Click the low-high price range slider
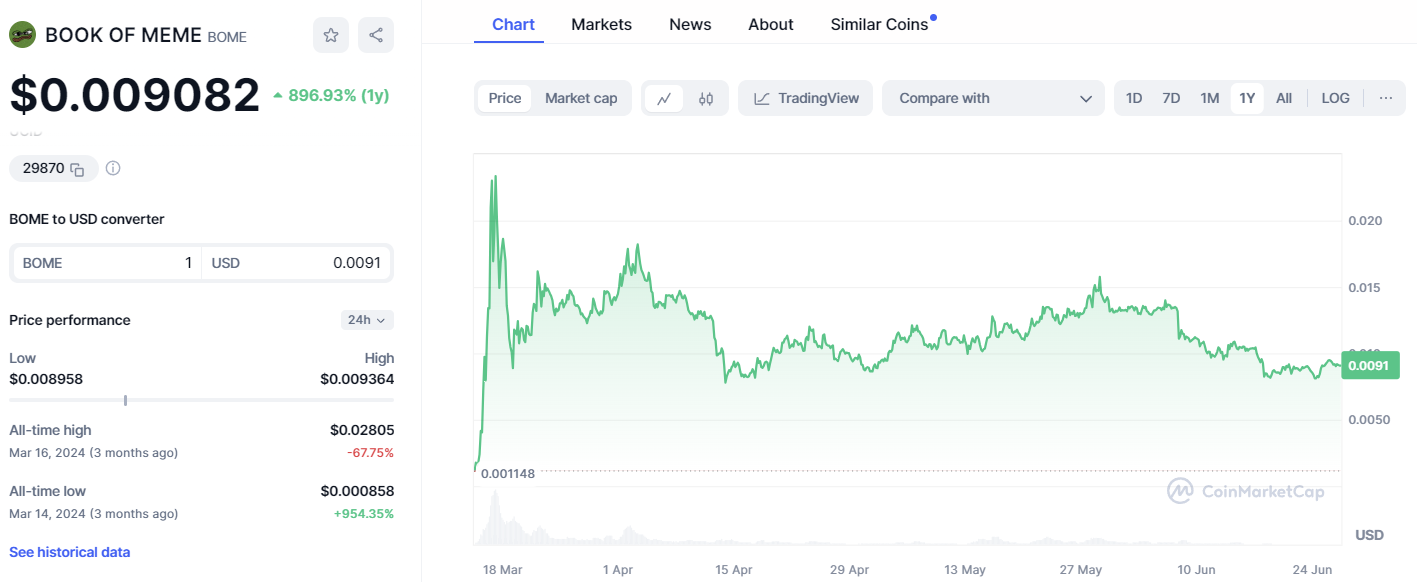This screenshot has width=1417, height=582. (200, 400)
